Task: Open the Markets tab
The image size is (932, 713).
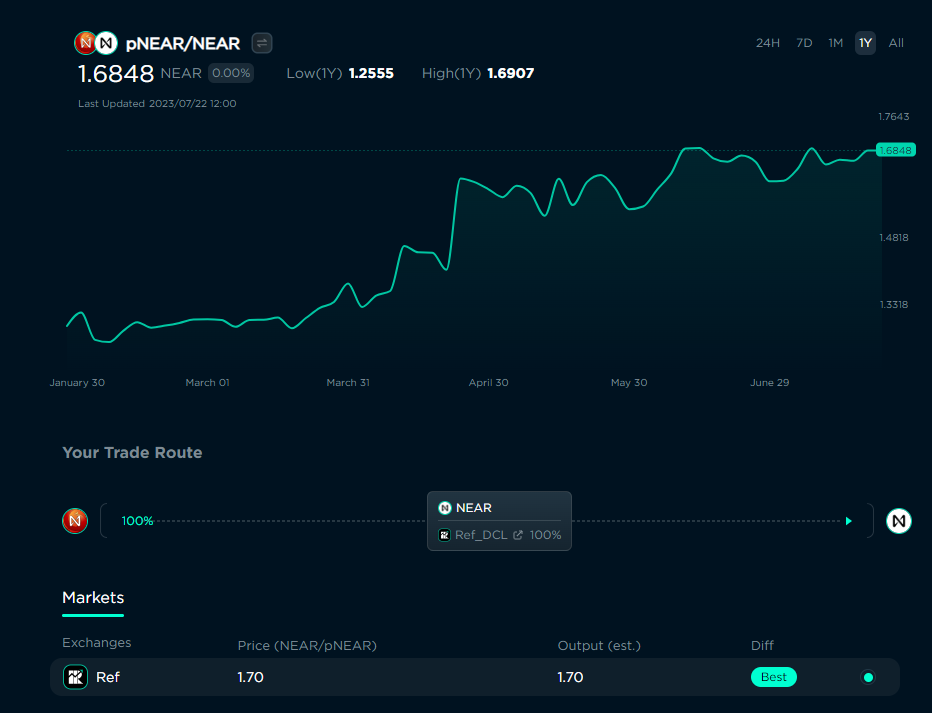Action: [x=93, y=598]
